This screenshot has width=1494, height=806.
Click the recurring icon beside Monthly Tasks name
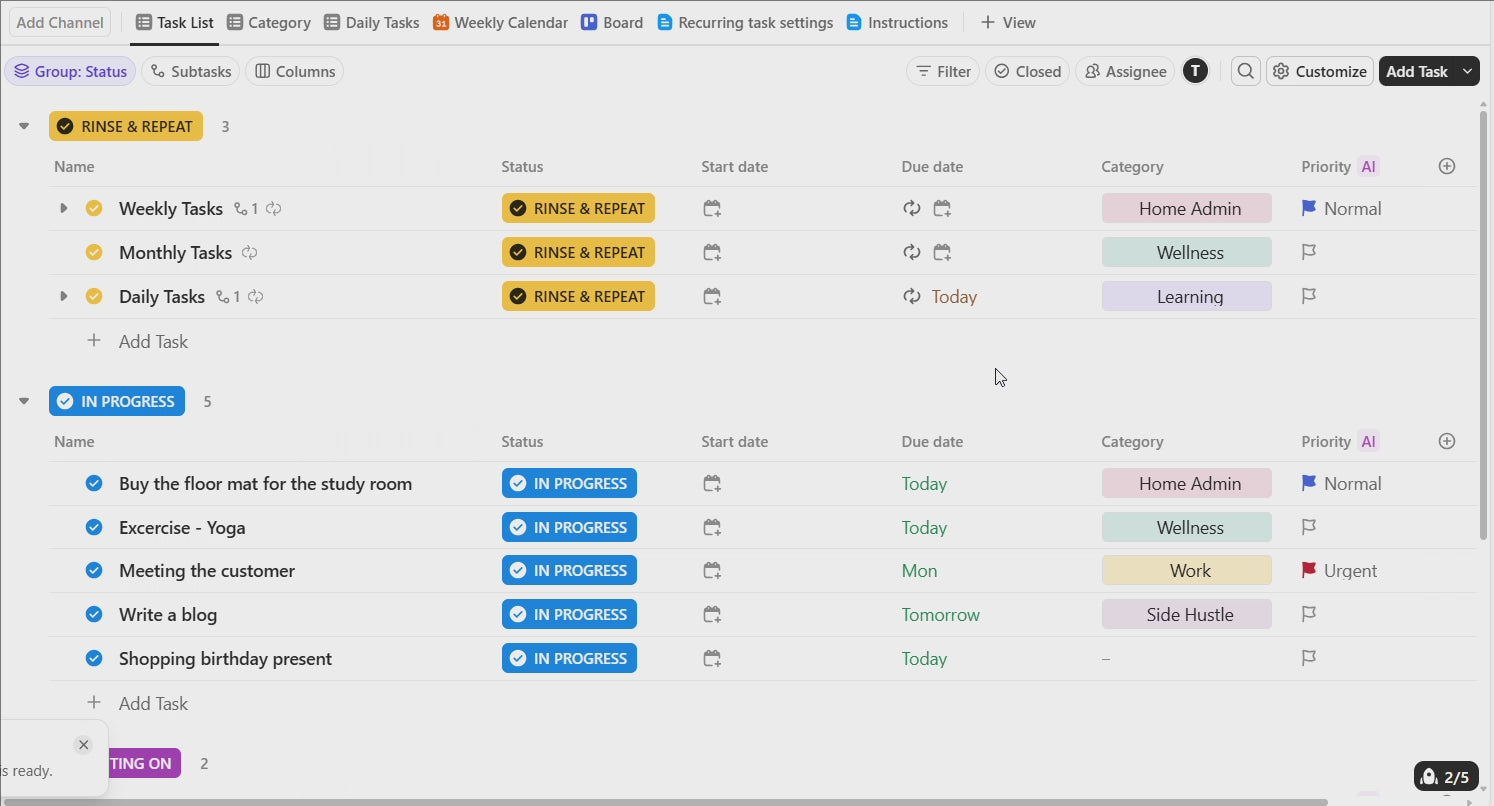tap(250, 253)
